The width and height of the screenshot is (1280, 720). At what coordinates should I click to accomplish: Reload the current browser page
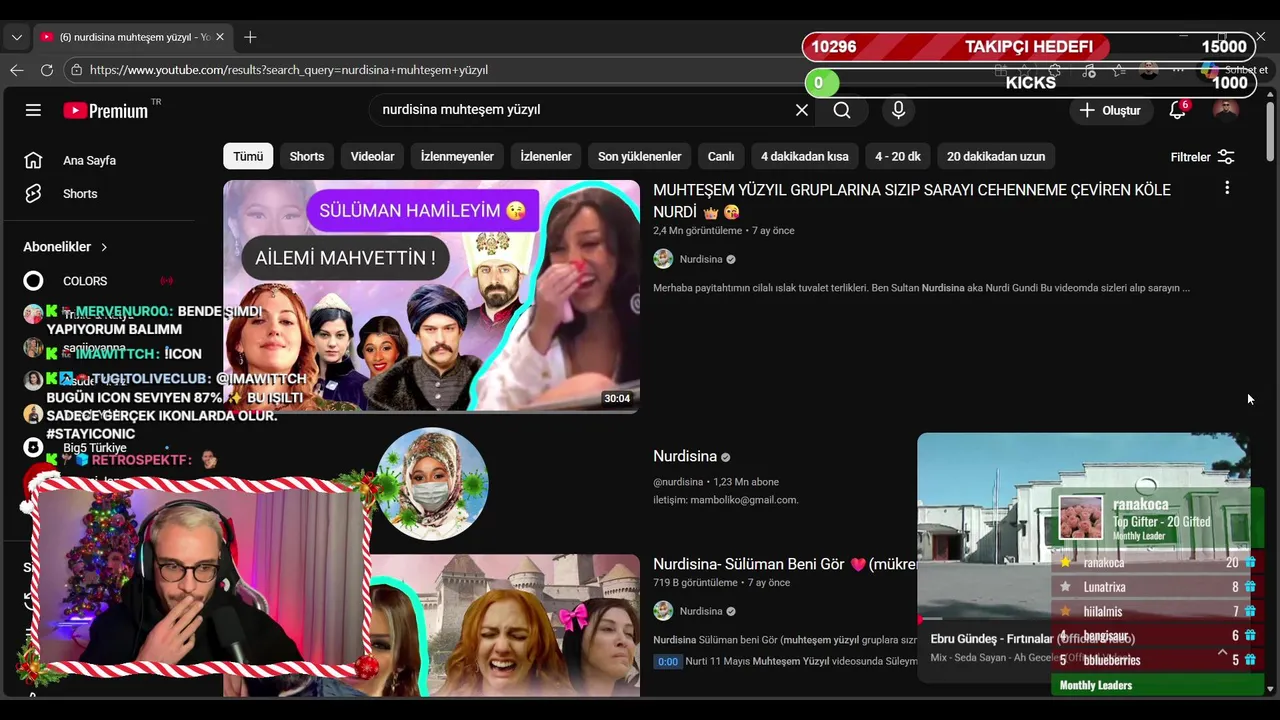[46, 70]
